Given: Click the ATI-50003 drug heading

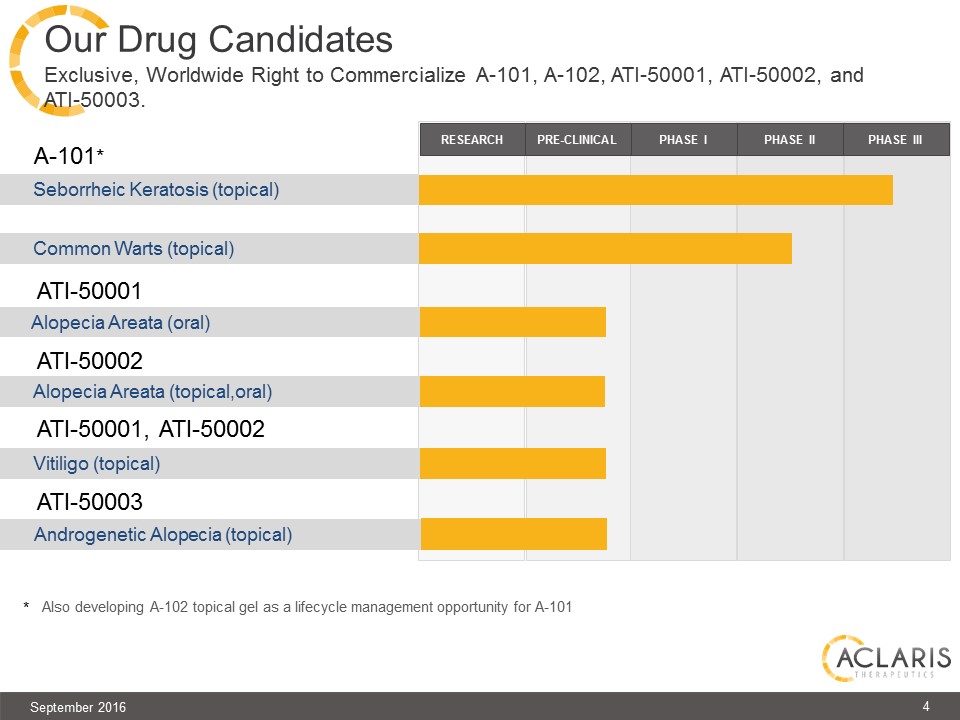Looking at the screenshot, I should click(x=90, y=500).
